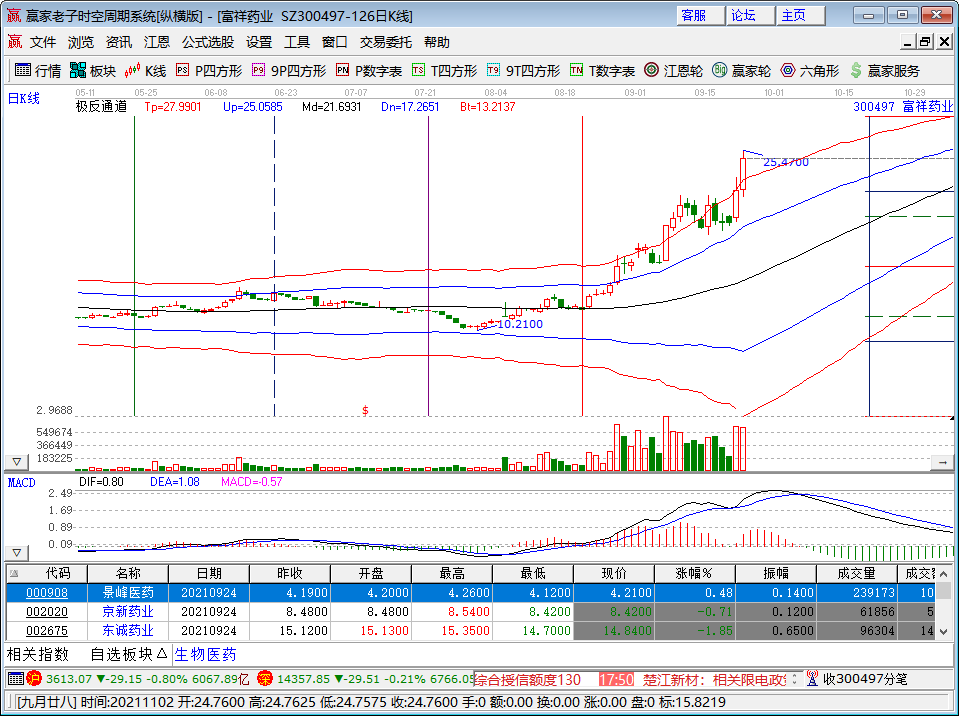Switch to the 自选板块 tab
959x716 pixels.
(x=128, y=654)
